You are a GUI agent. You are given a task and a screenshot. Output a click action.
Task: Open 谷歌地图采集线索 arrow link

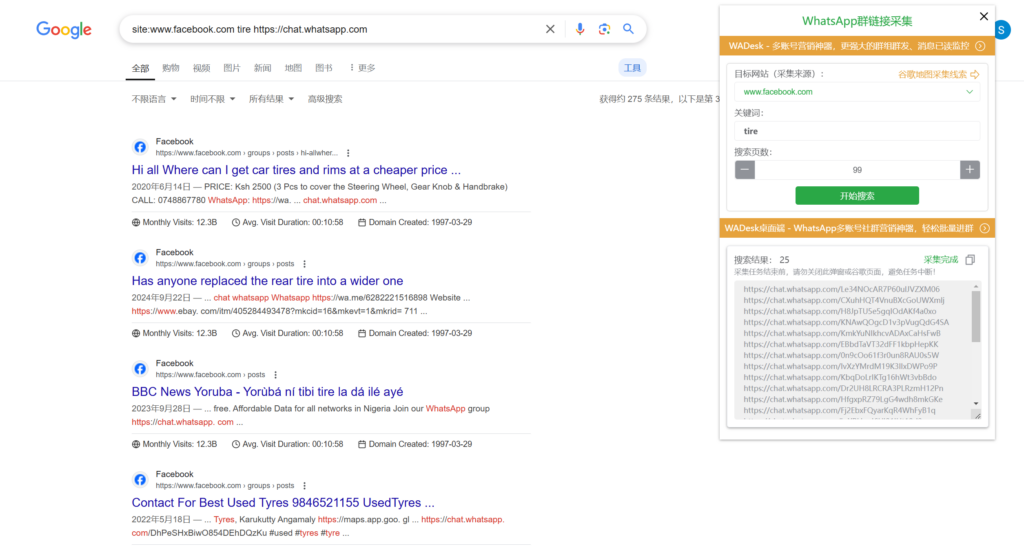(938, 74)
